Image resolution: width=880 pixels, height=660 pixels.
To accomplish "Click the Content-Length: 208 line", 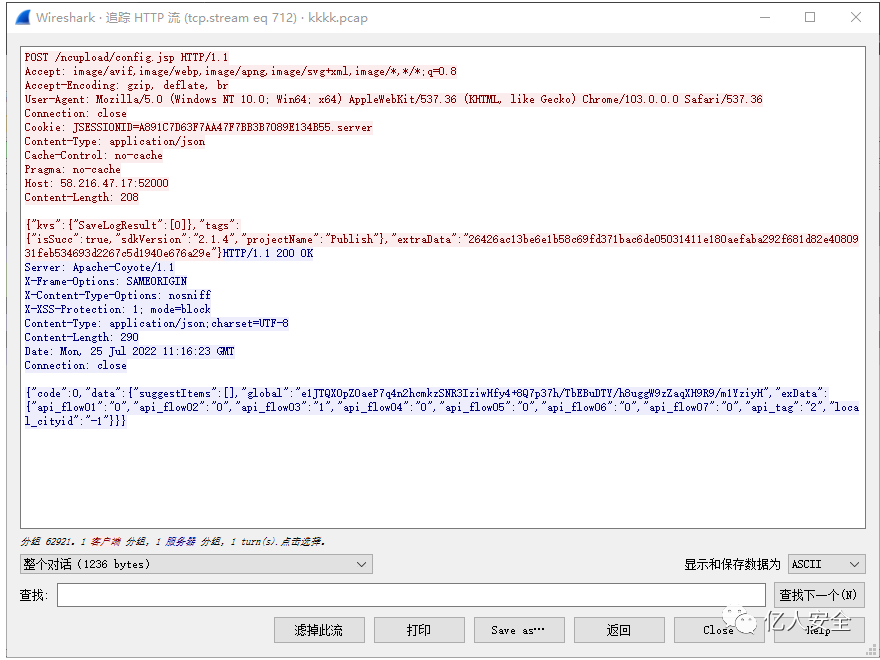I will [x=81, y=198].
